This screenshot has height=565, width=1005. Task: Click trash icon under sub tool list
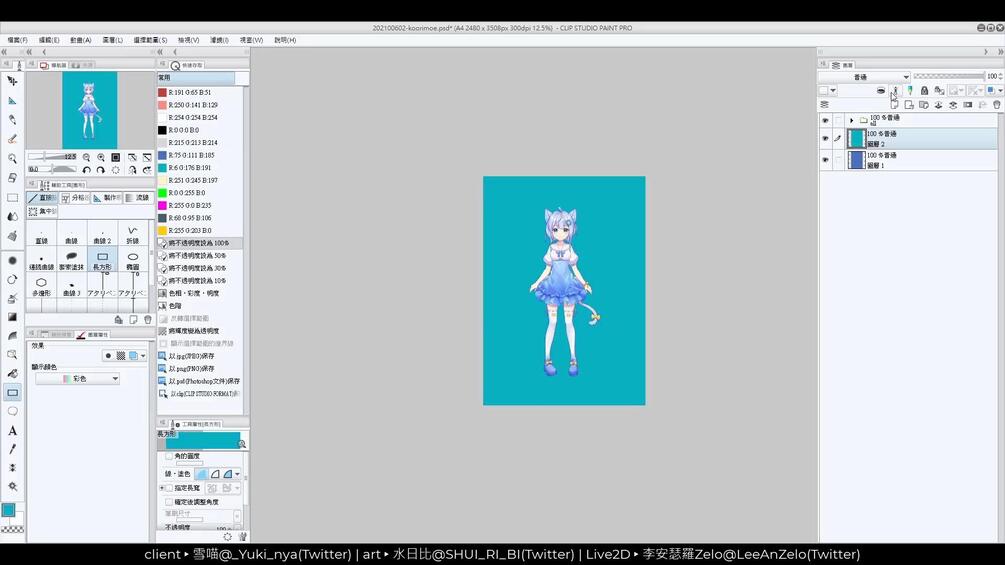point(147,319)
